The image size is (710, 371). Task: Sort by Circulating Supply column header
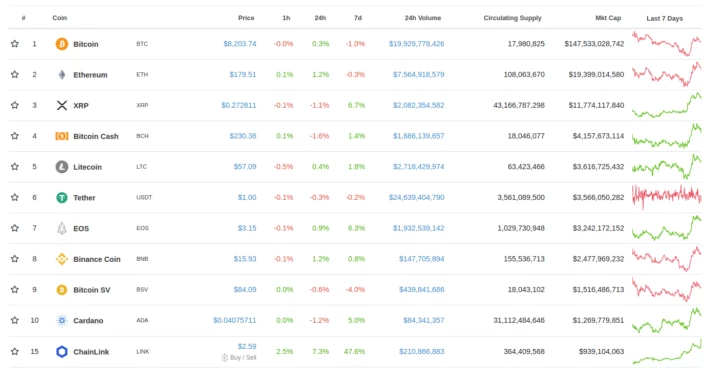513,18
